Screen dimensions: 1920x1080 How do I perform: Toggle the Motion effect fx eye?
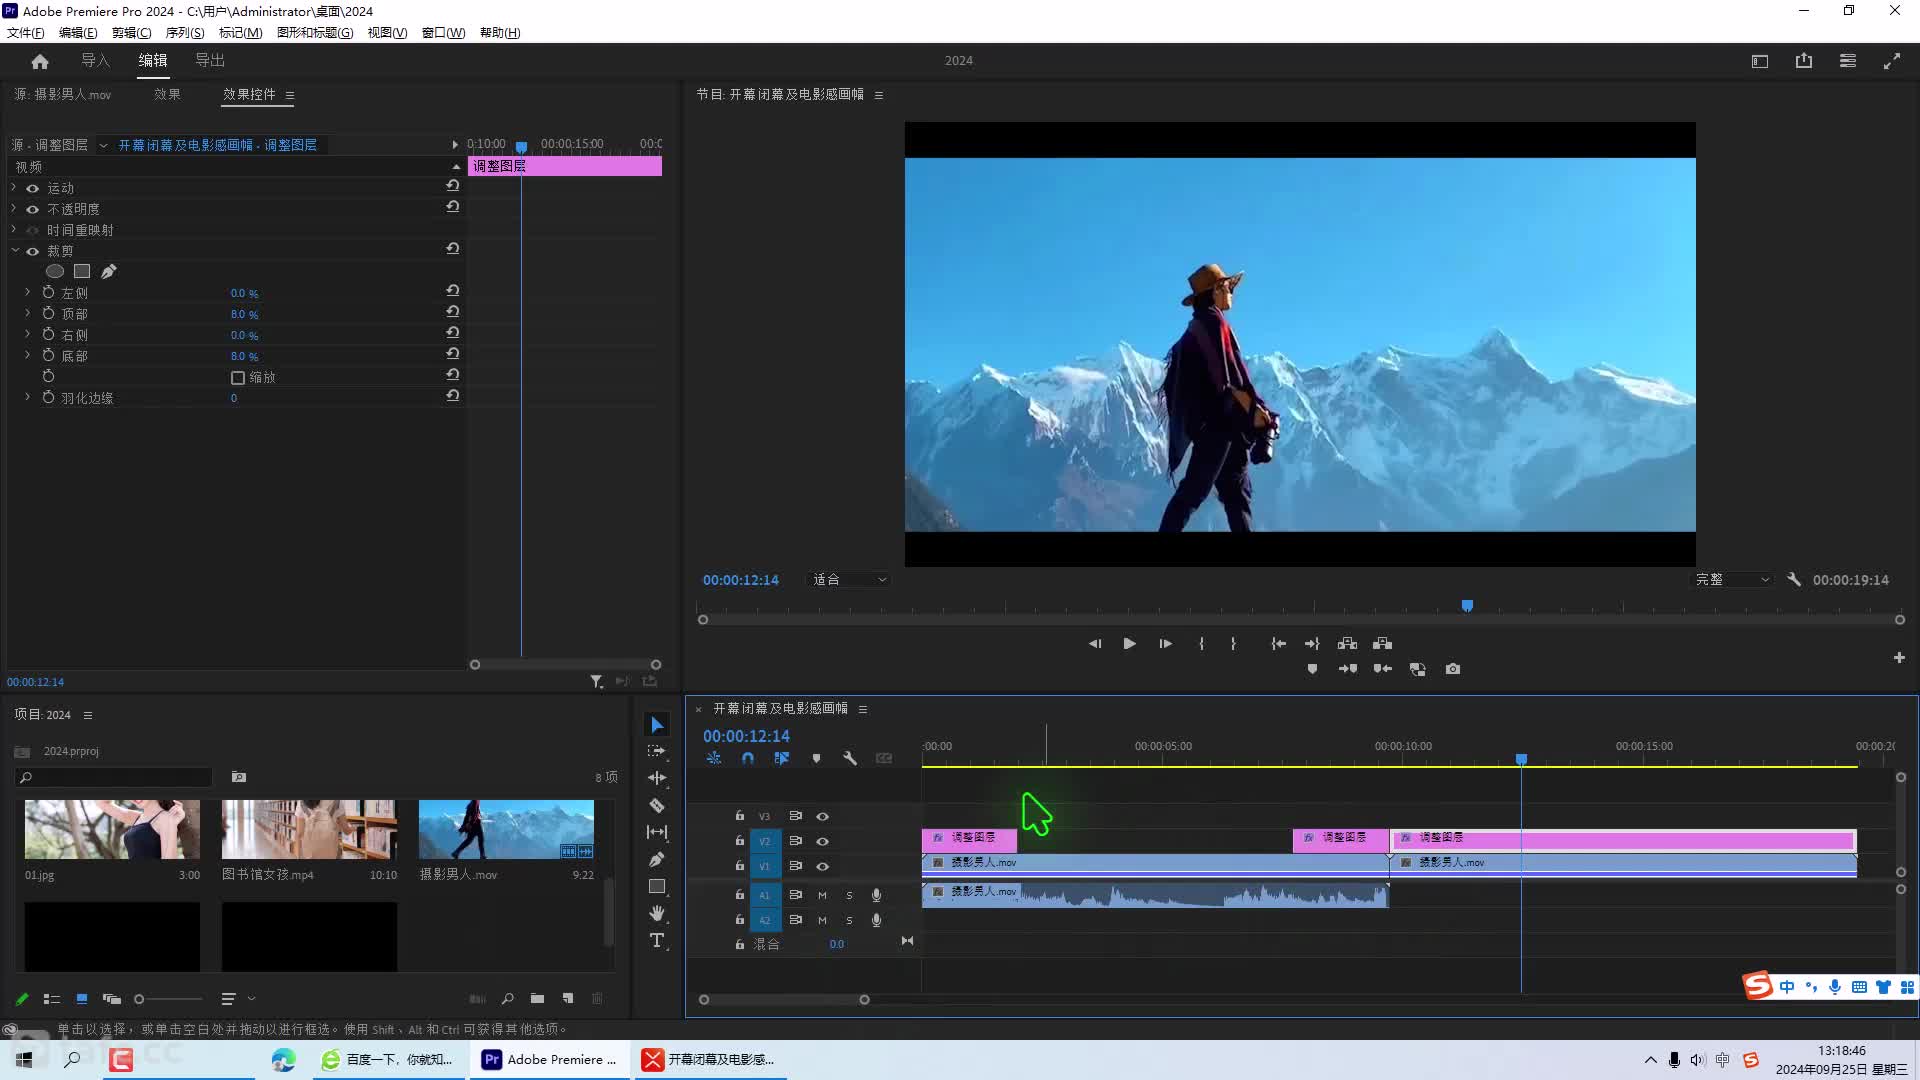[32, 188]
